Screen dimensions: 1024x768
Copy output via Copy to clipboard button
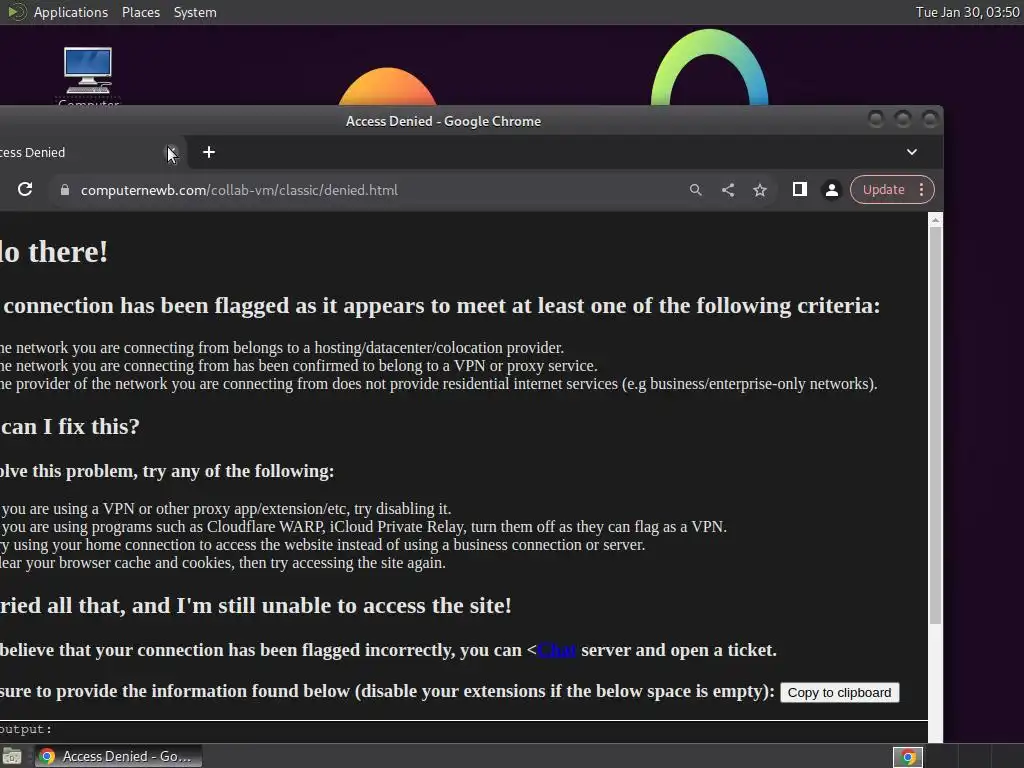coord(839,692)
